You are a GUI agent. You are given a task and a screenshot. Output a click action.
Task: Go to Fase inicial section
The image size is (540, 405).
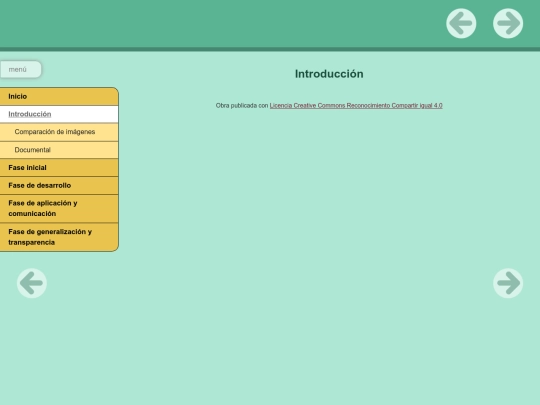[59, 168]
